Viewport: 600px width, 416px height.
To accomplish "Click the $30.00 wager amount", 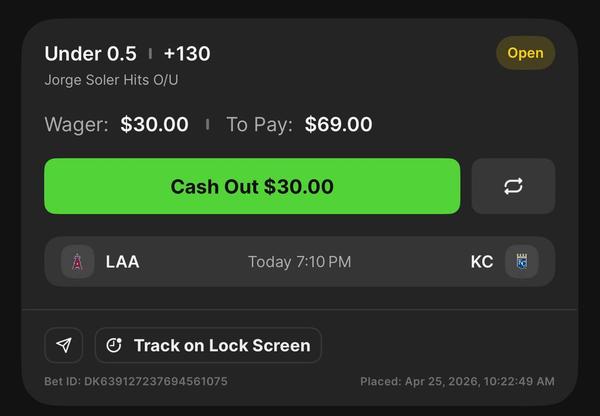I will [x=154, y=125].
